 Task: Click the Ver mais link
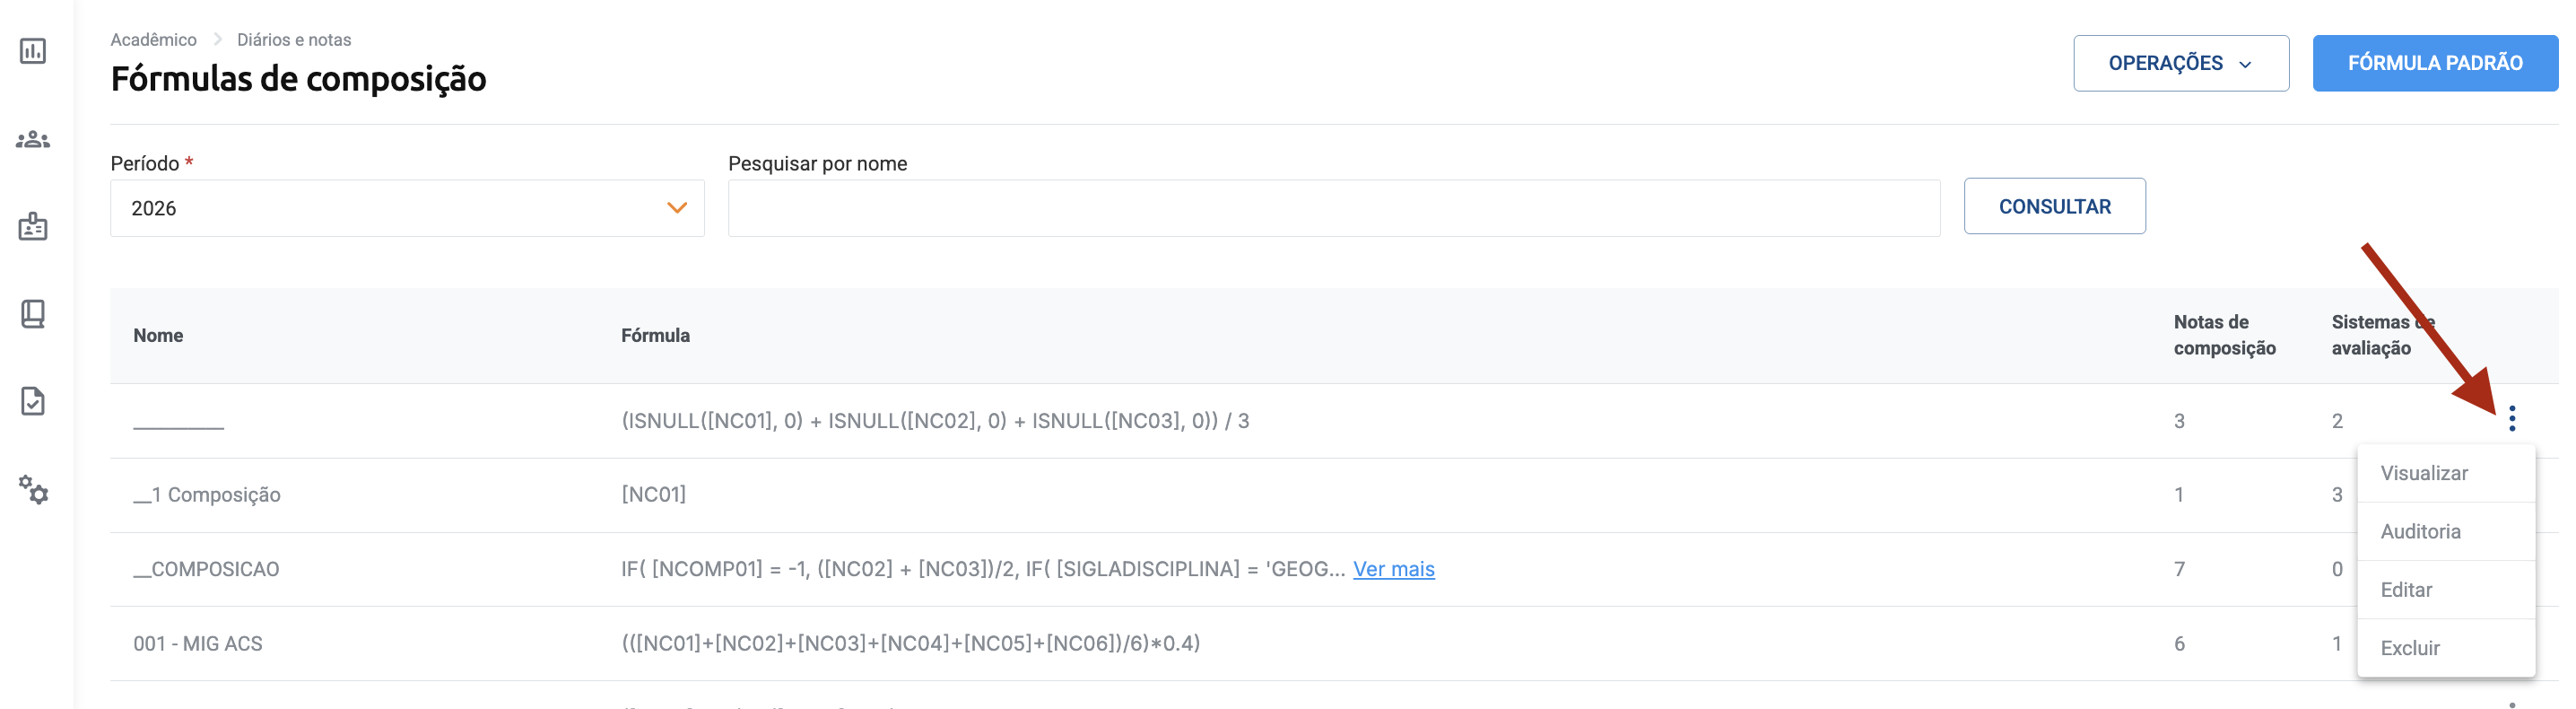(1393, 569)
